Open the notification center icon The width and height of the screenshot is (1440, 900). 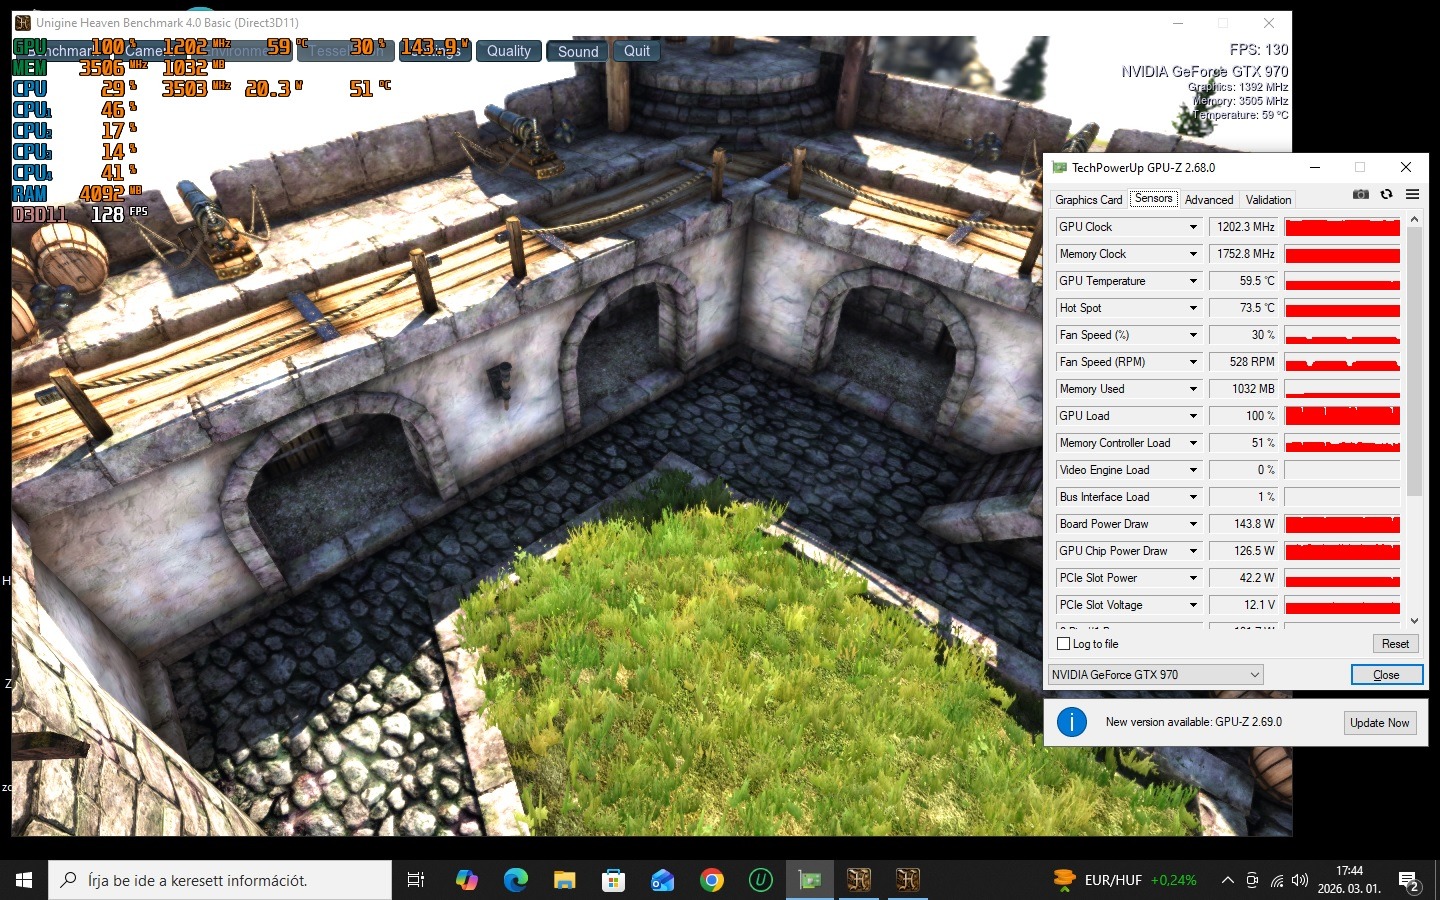point(1410,882)
